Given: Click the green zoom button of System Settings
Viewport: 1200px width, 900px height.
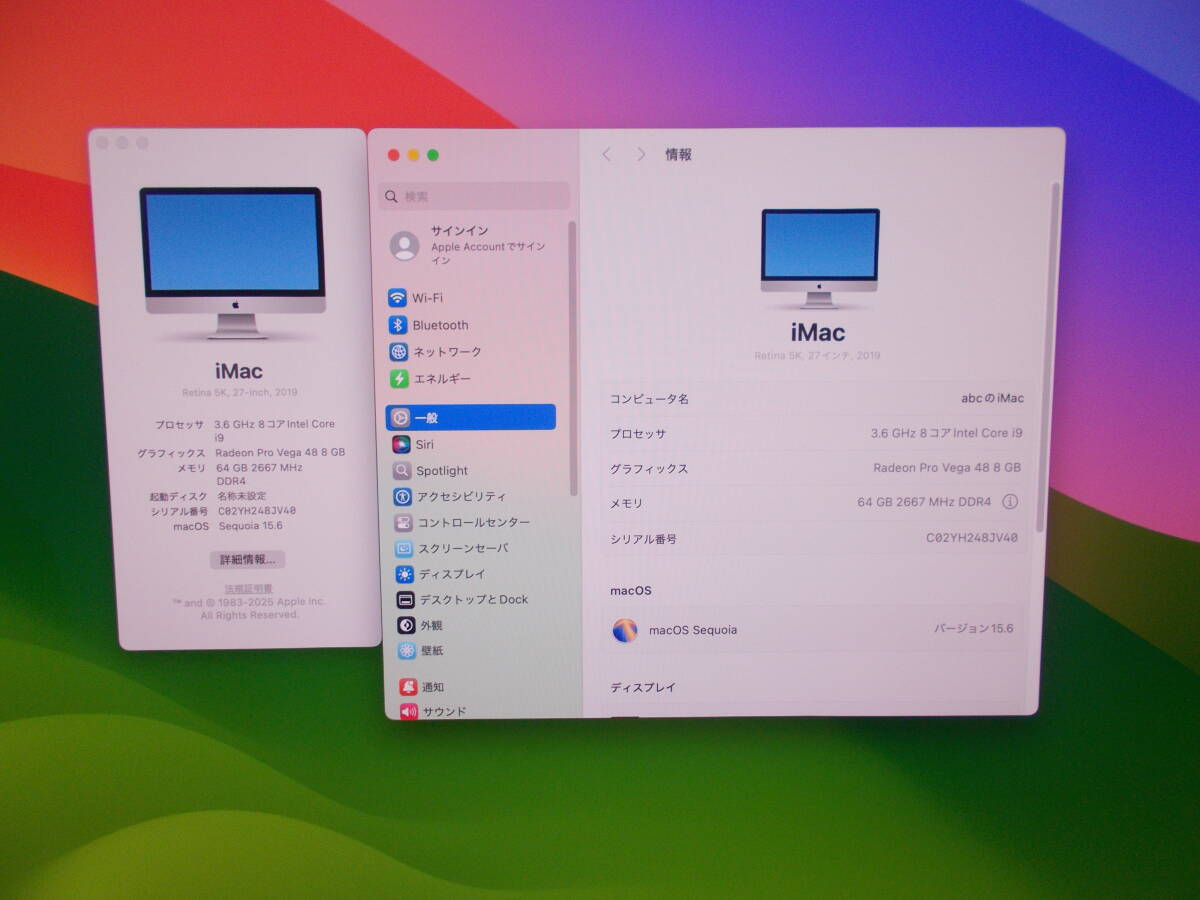Looking at the screenshot, I should [x=433, y=155].
